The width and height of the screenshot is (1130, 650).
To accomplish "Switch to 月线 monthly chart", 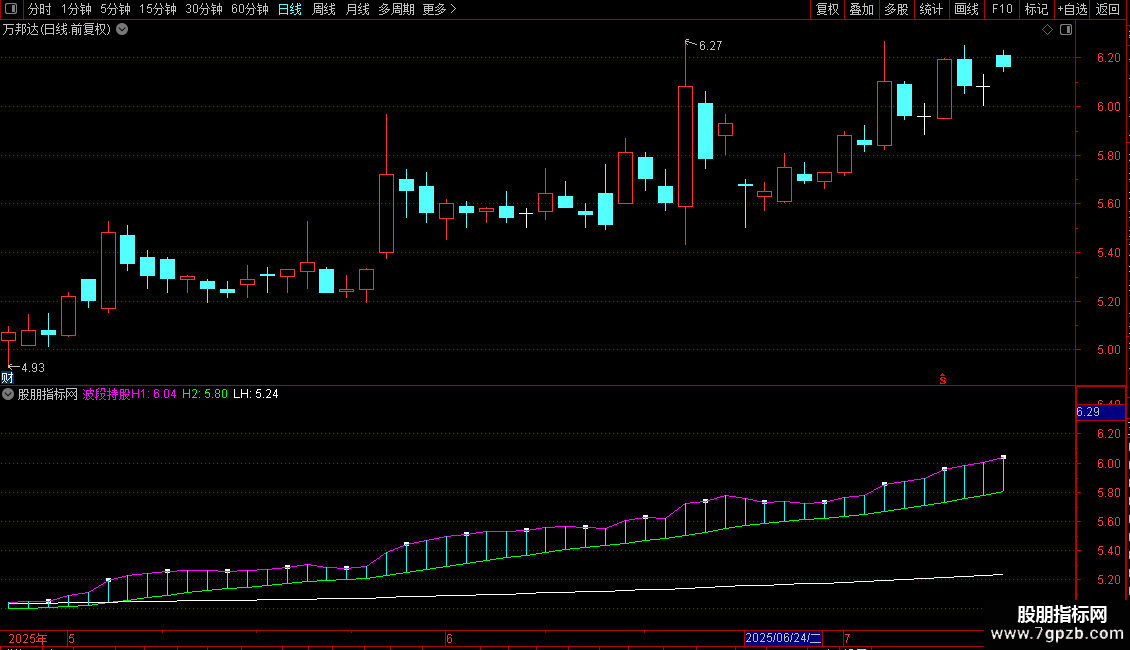I will click(357, 9).
